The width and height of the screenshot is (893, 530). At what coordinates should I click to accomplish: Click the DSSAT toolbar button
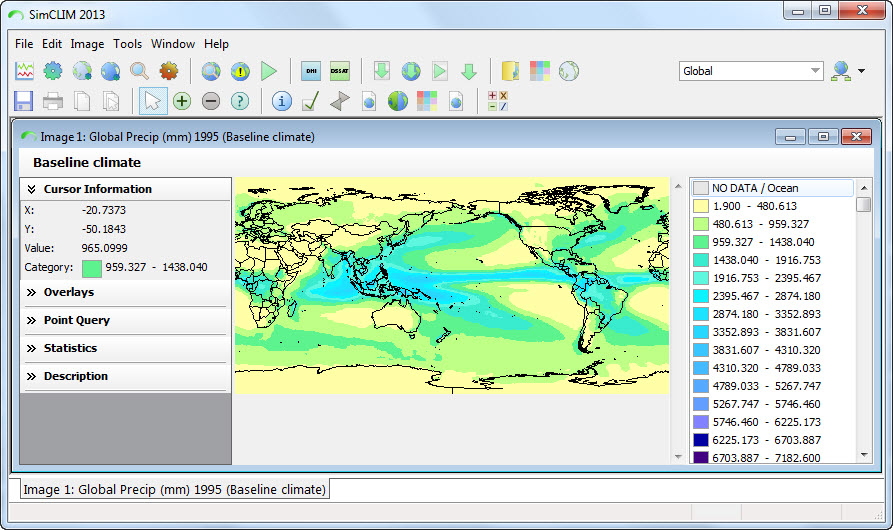(340, 71)
